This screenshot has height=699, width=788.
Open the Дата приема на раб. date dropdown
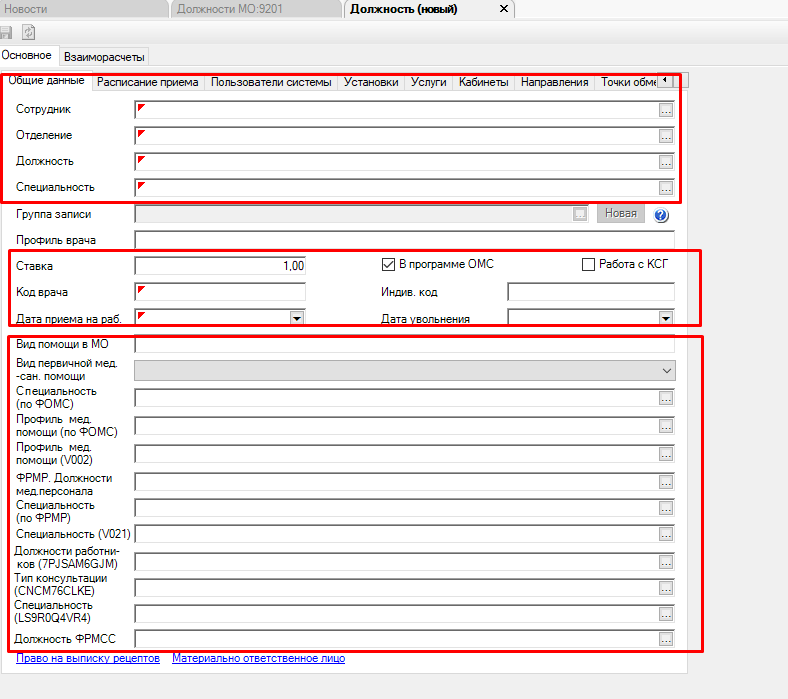[x=297, y=318]
